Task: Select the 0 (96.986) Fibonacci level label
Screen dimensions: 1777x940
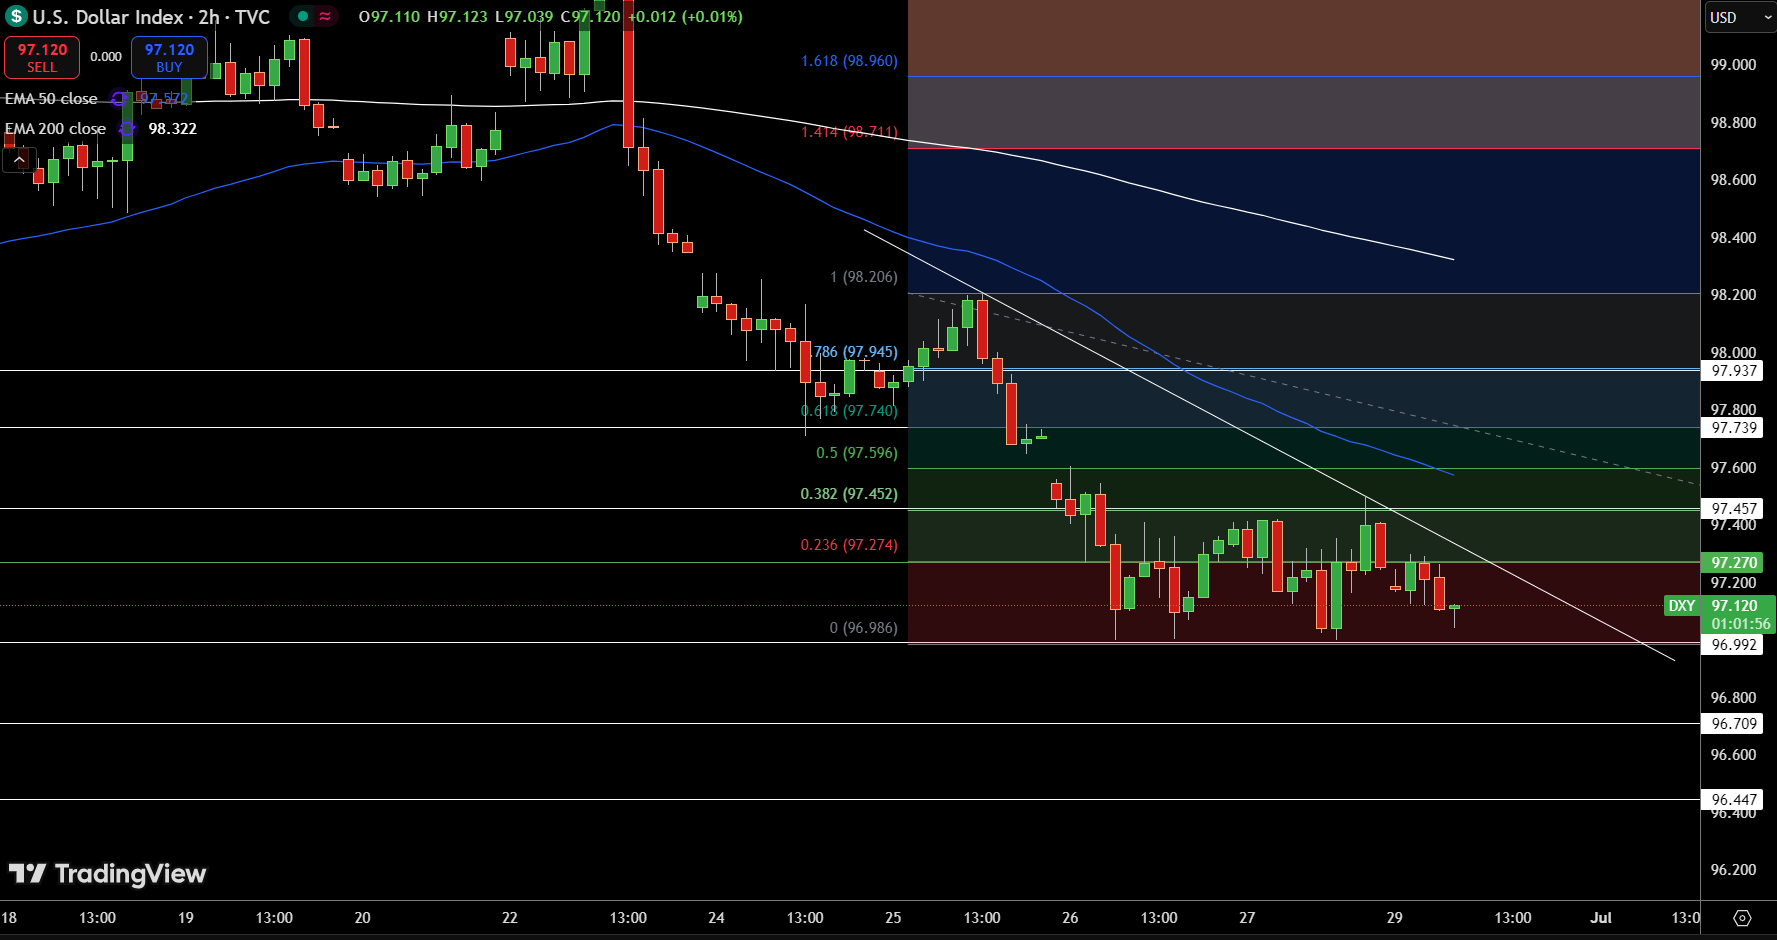Action: click(x=864, y=628)
